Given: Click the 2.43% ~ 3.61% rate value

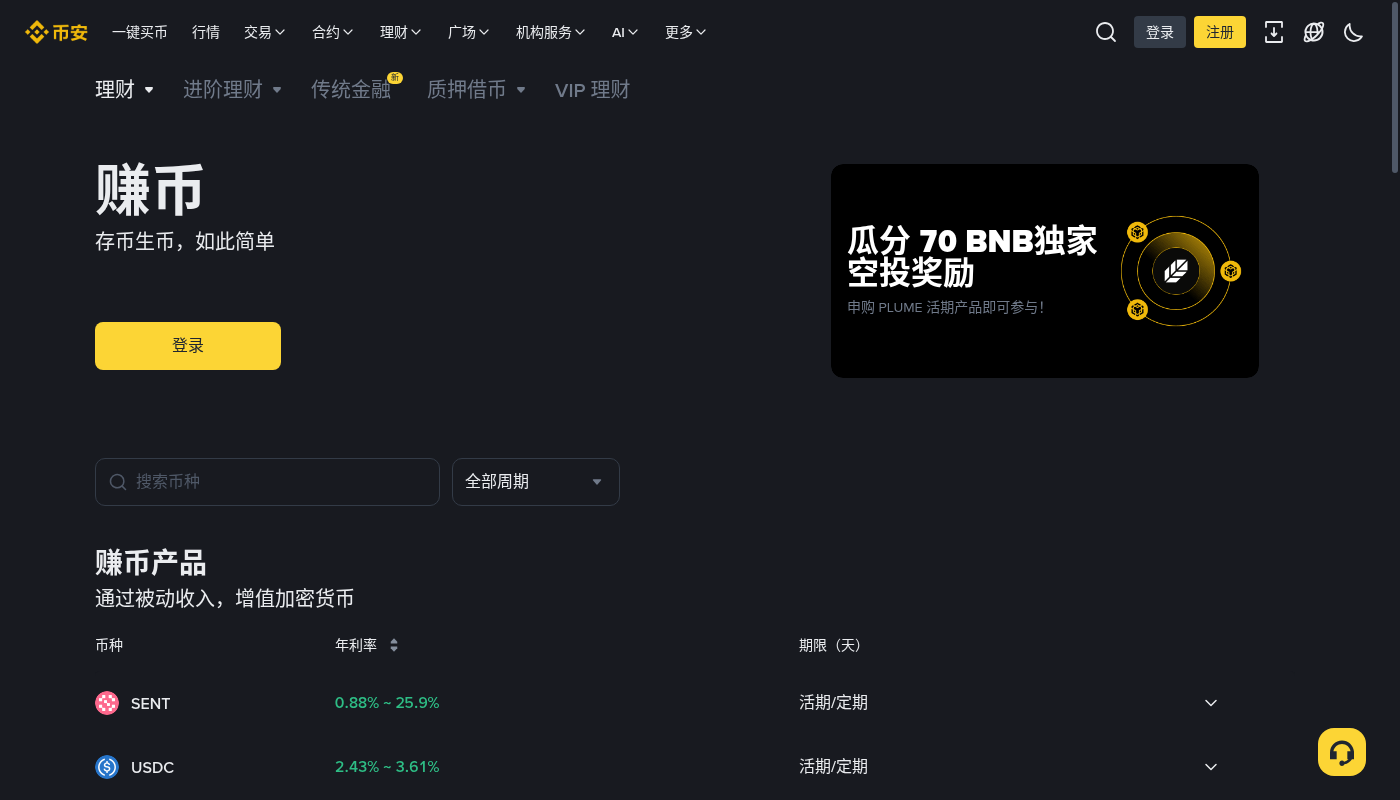Looking at the screenshot, I should [x=387, y=767].
